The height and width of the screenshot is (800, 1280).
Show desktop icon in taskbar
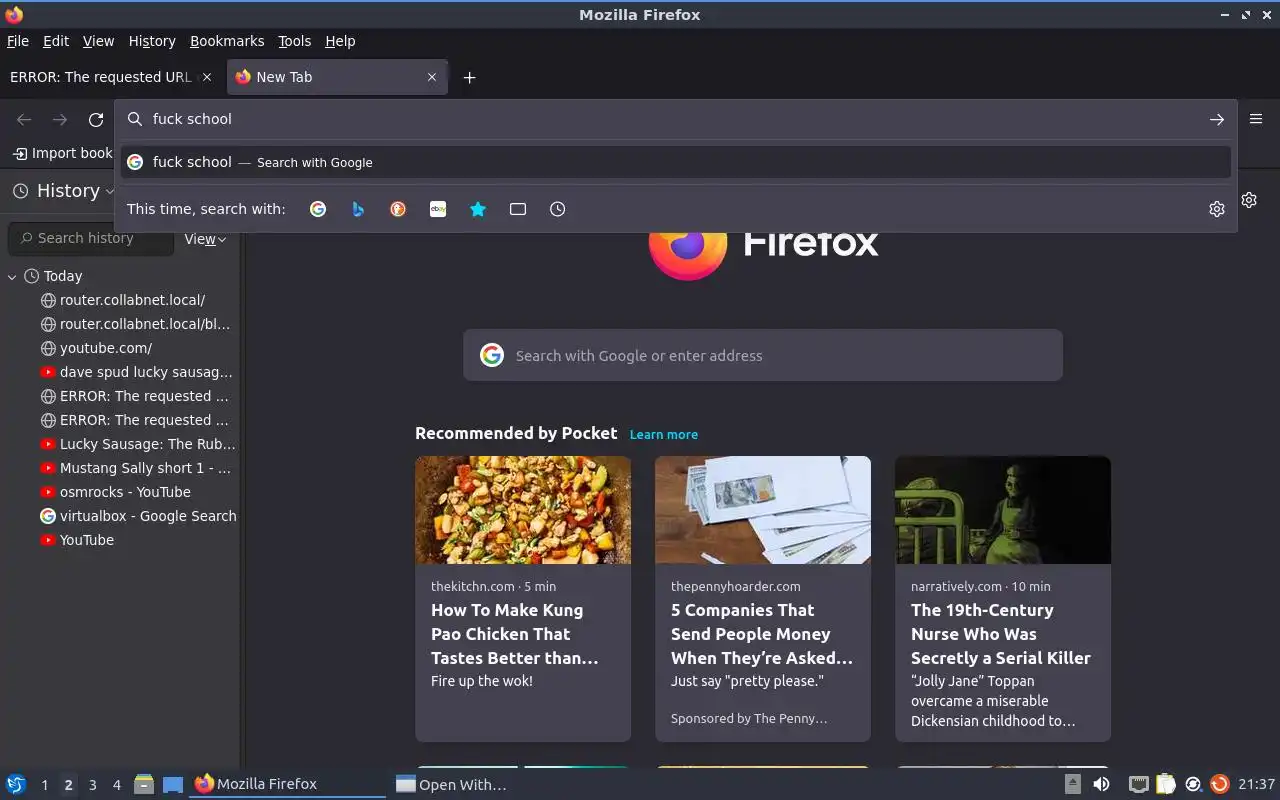173,784
